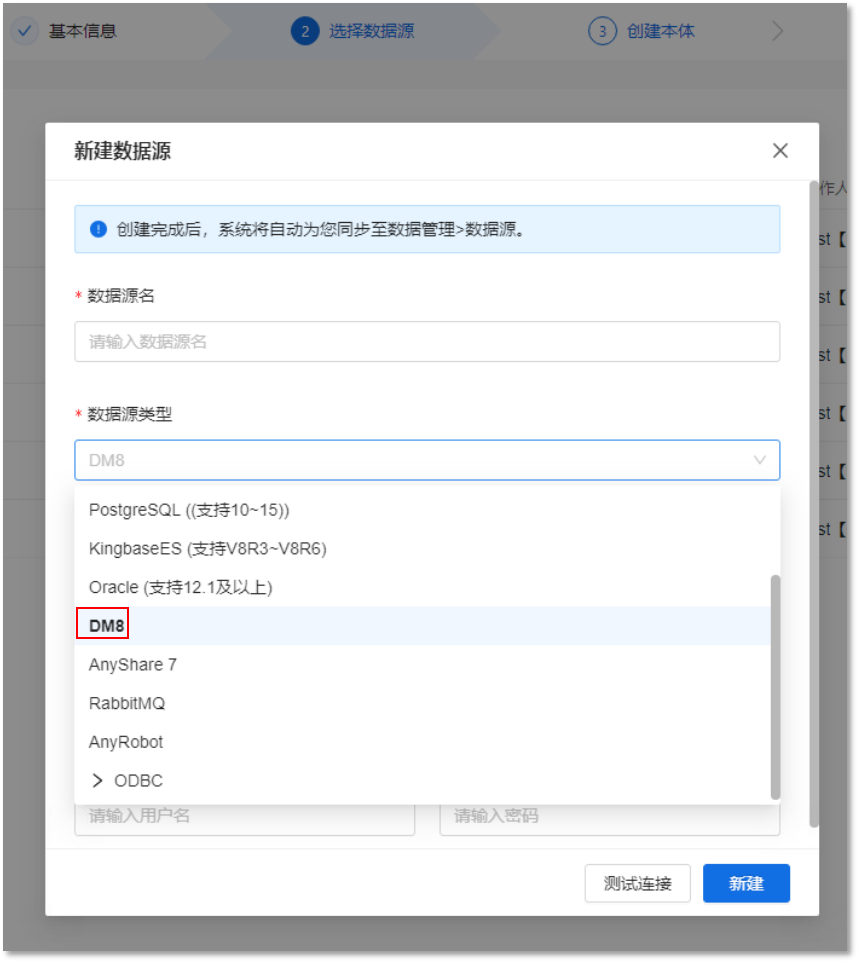The image size is (859, 962).
Task: Click the blue 新建 button
Action: tap(746, 883)
